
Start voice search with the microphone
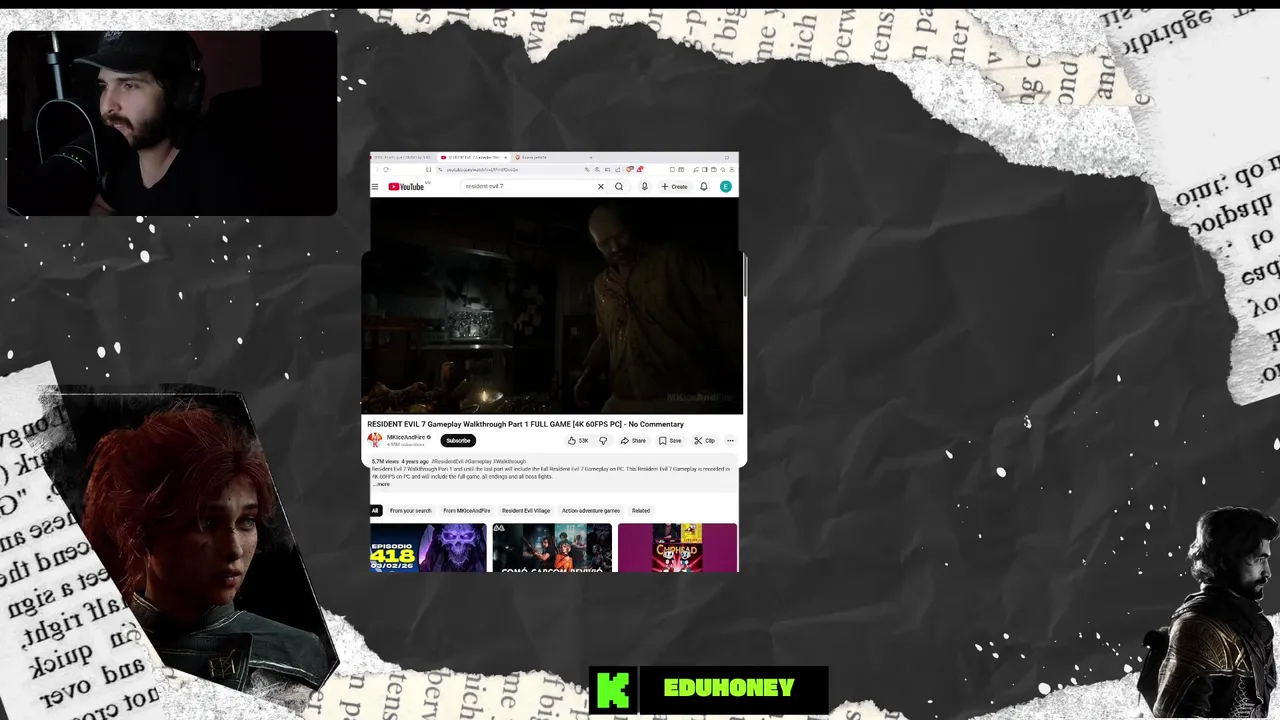point(644,187)
